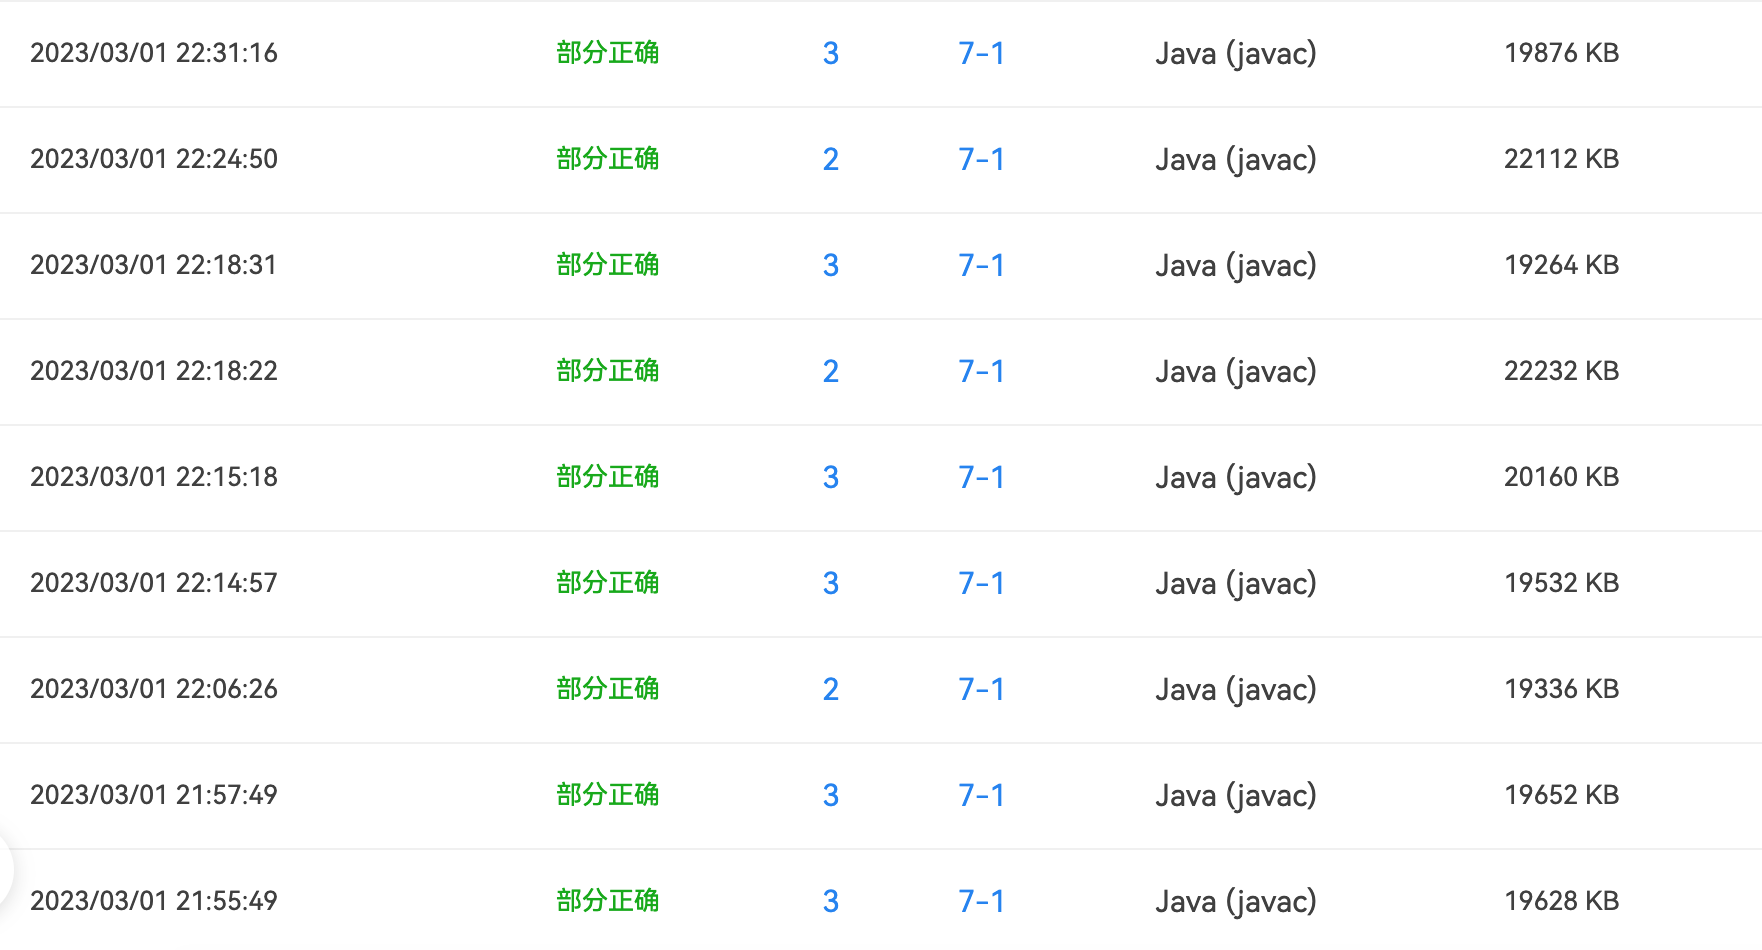Open 7-1 link in 22:15:18 row
This screenshot has height=950, width=1762.
tap(981, 477)
